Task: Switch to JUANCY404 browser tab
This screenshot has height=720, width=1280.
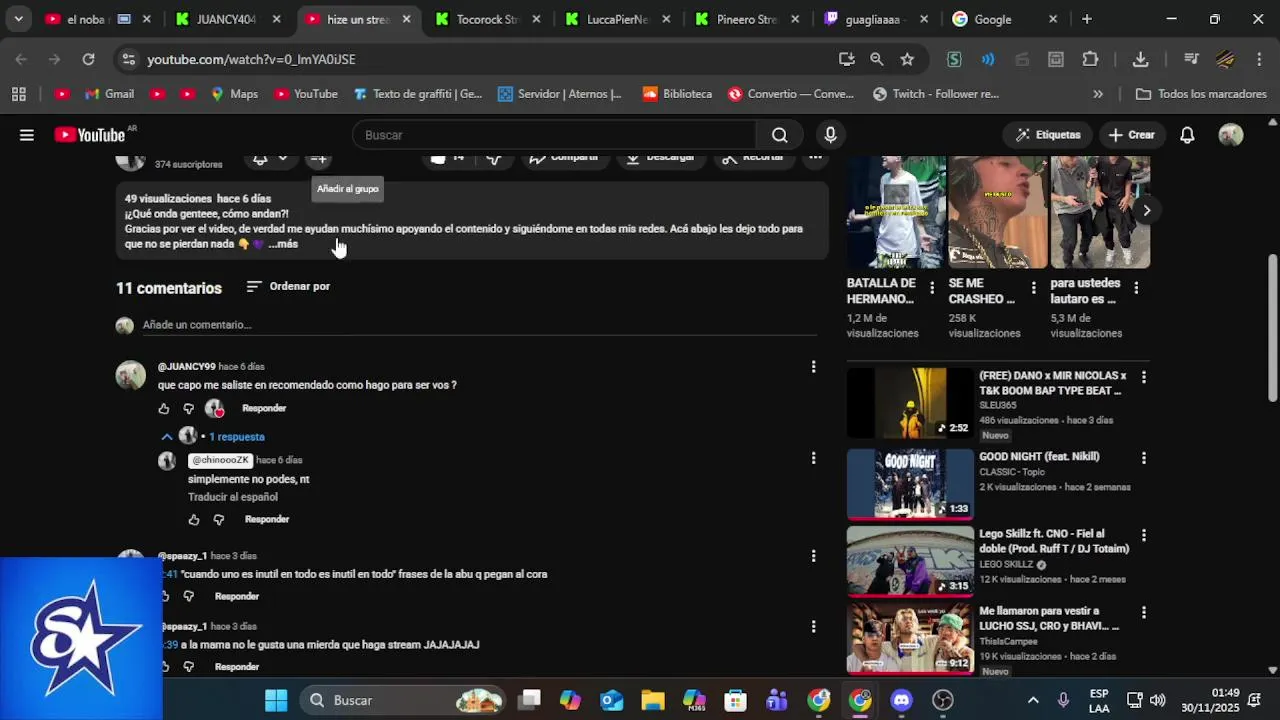Action: 227,19
